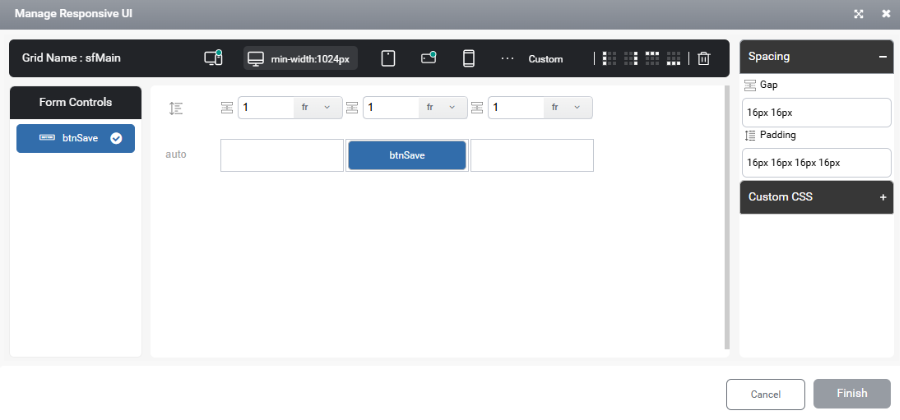The height and width of the screenshot is (420, 900).
Task: Switch to portrait tablet breakpoint icon
Action: [x=389, y=59]
